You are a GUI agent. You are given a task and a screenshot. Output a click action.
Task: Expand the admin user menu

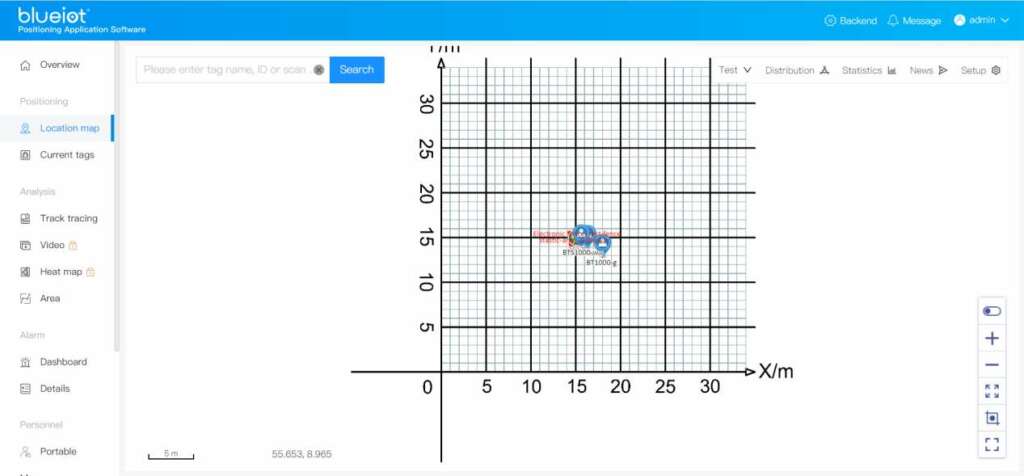tap(982, 20)
